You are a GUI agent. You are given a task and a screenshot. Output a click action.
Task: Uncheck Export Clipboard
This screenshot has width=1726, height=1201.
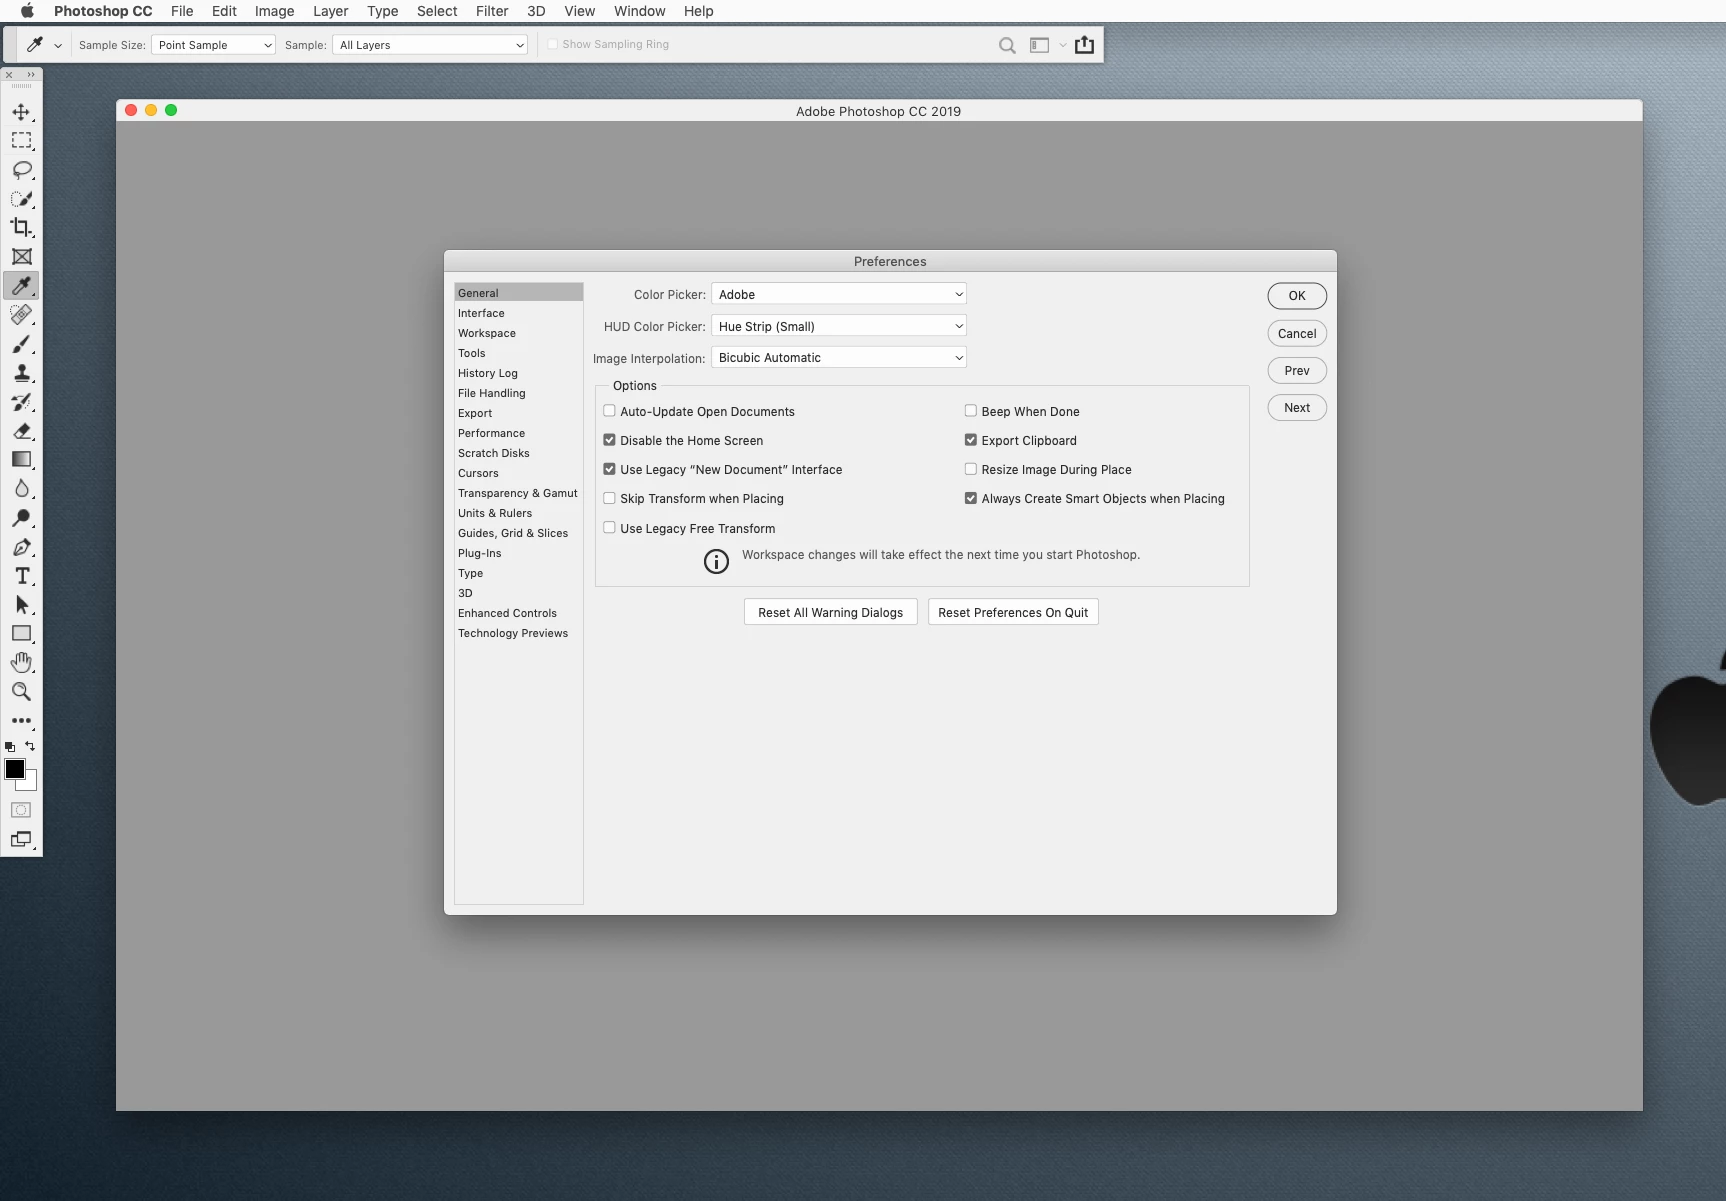[x=970, y=440]
